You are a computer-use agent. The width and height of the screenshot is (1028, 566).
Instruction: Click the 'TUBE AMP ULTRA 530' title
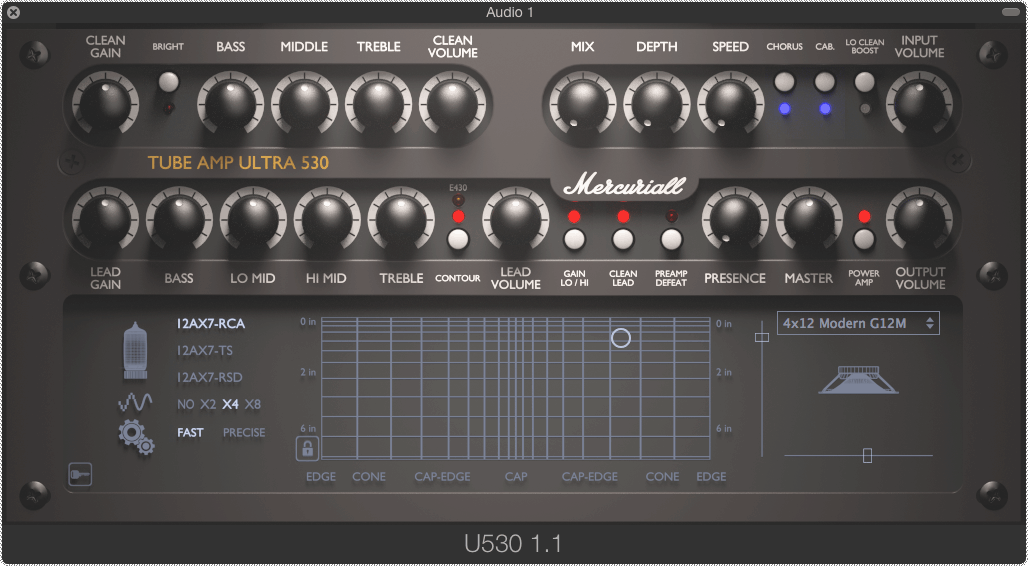[238, 163]
